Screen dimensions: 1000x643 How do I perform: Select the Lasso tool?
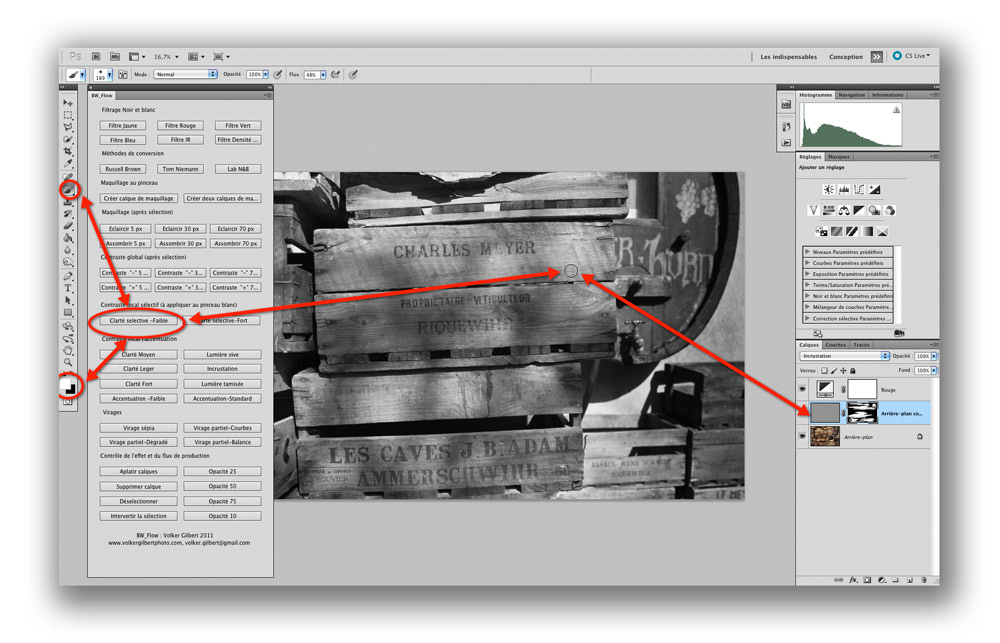tap(68, 127)
